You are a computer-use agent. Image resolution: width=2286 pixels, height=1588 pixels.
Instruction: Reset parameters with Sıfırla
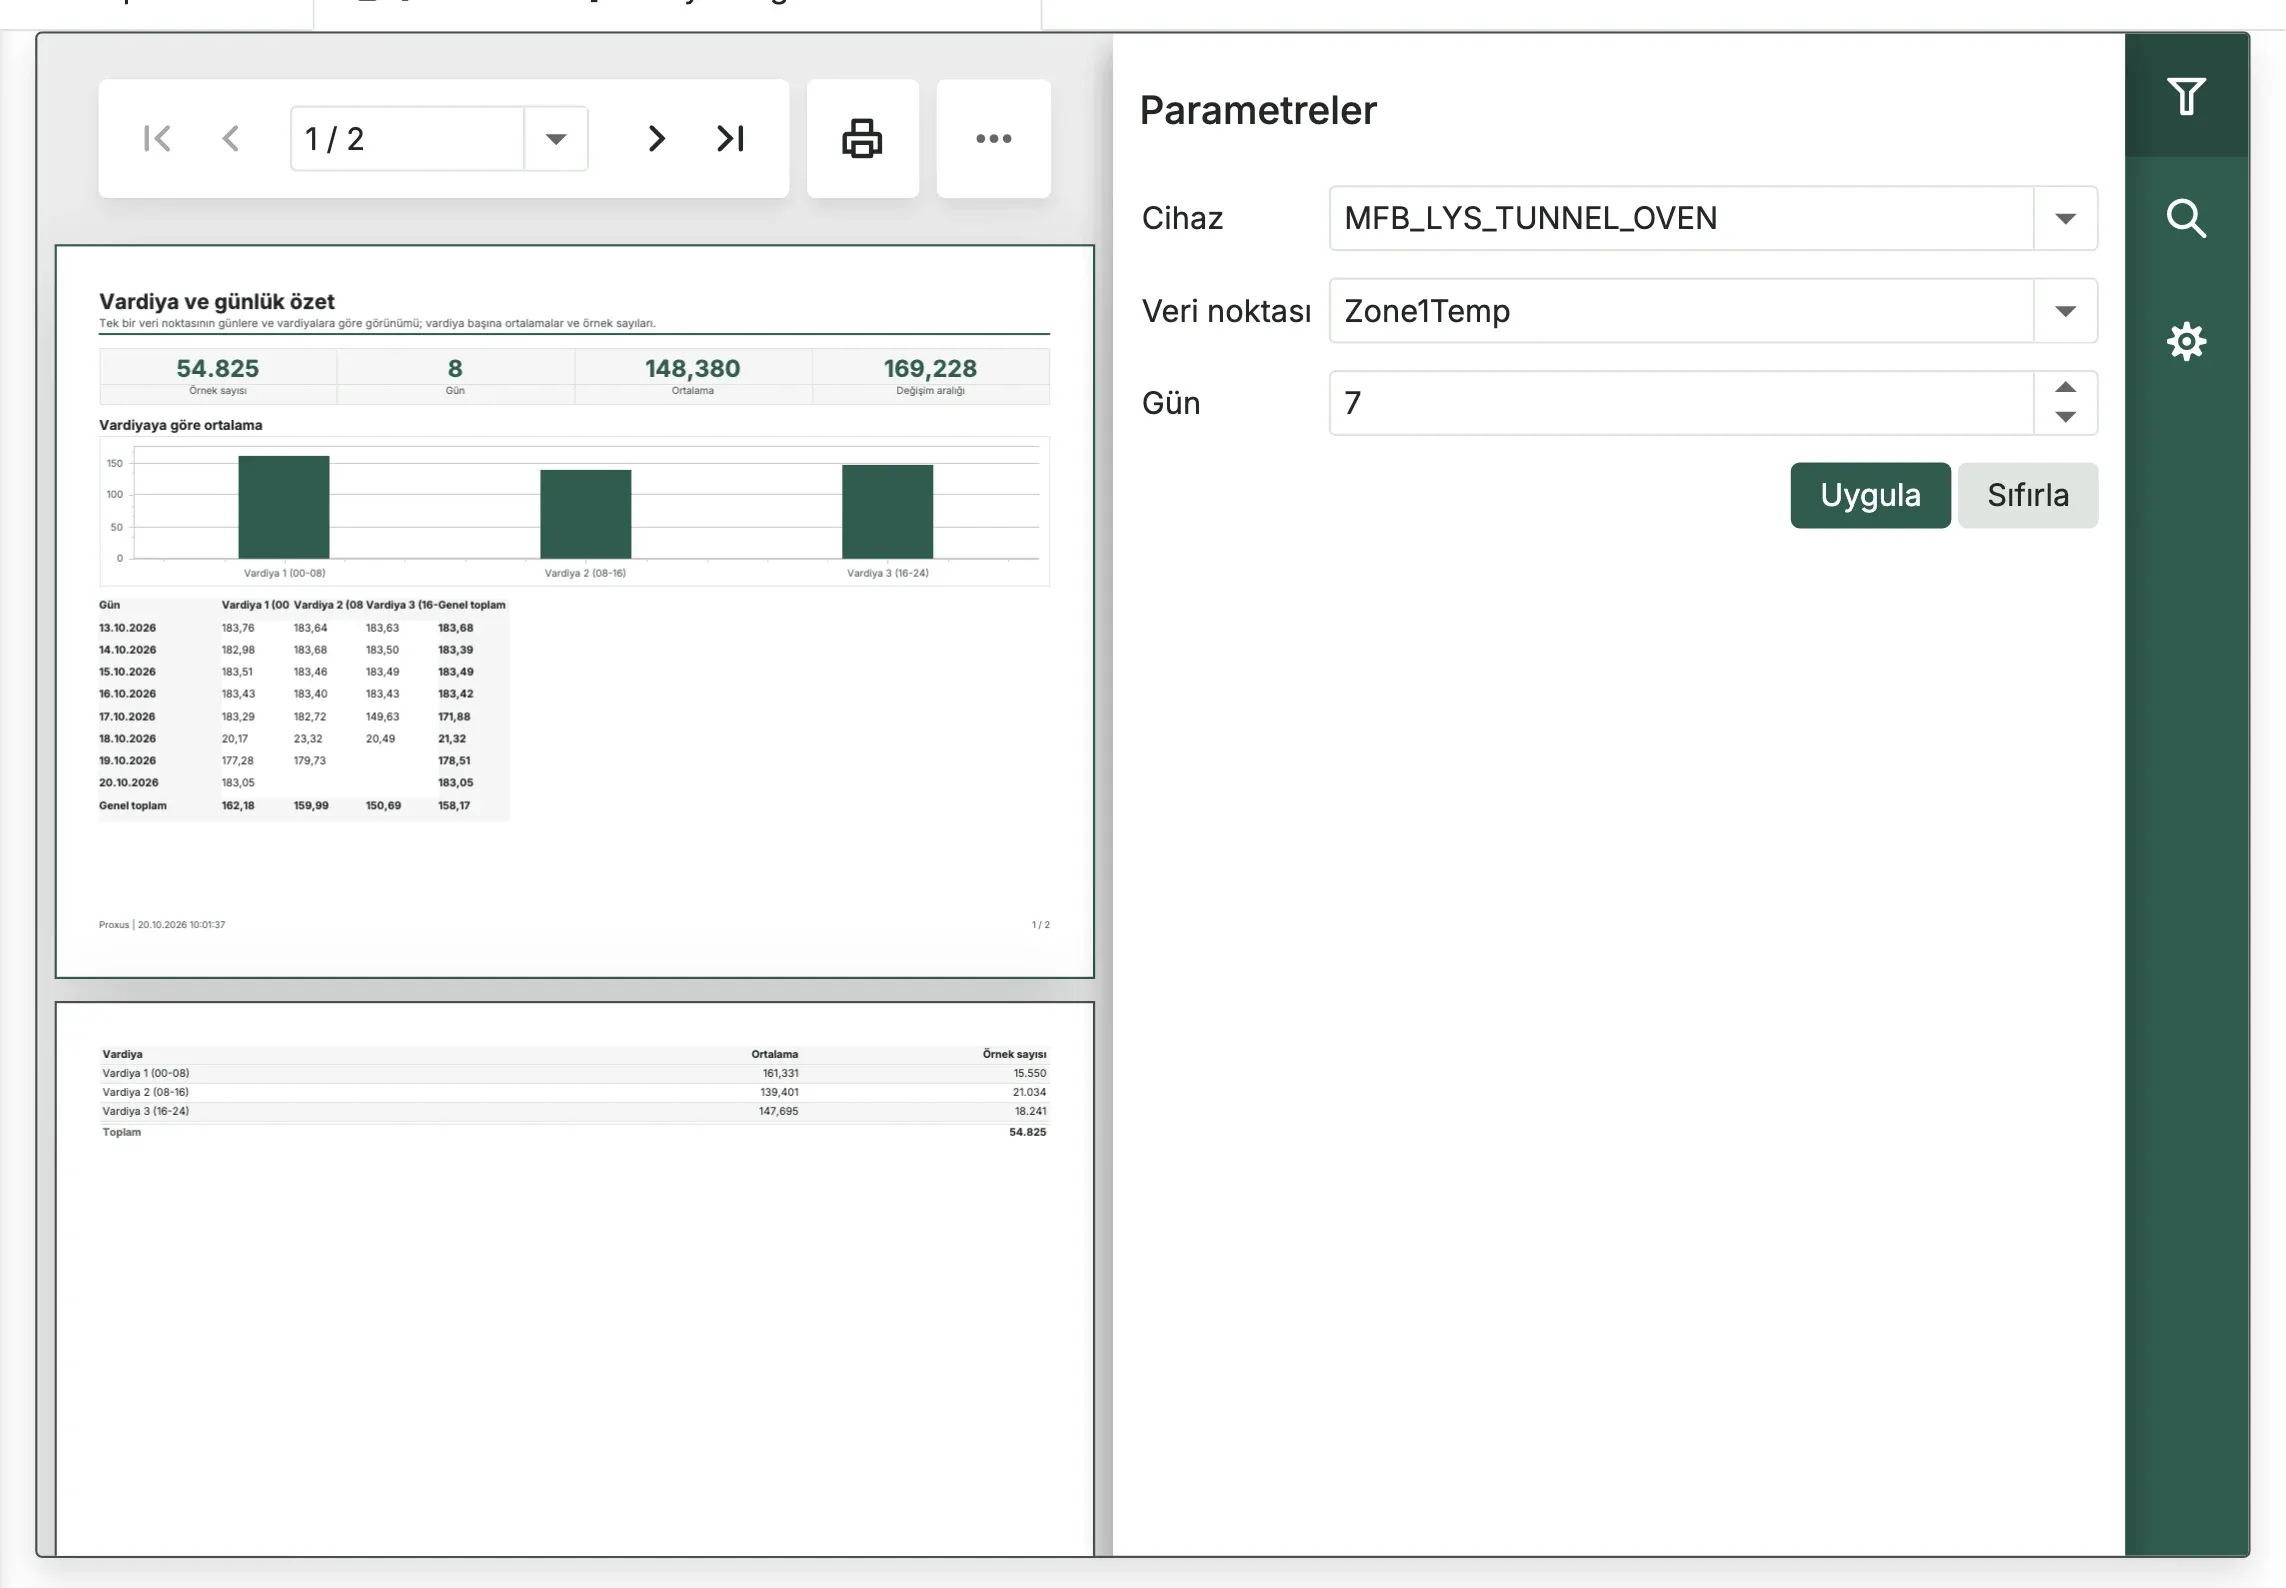click(x=2028, y=495)
